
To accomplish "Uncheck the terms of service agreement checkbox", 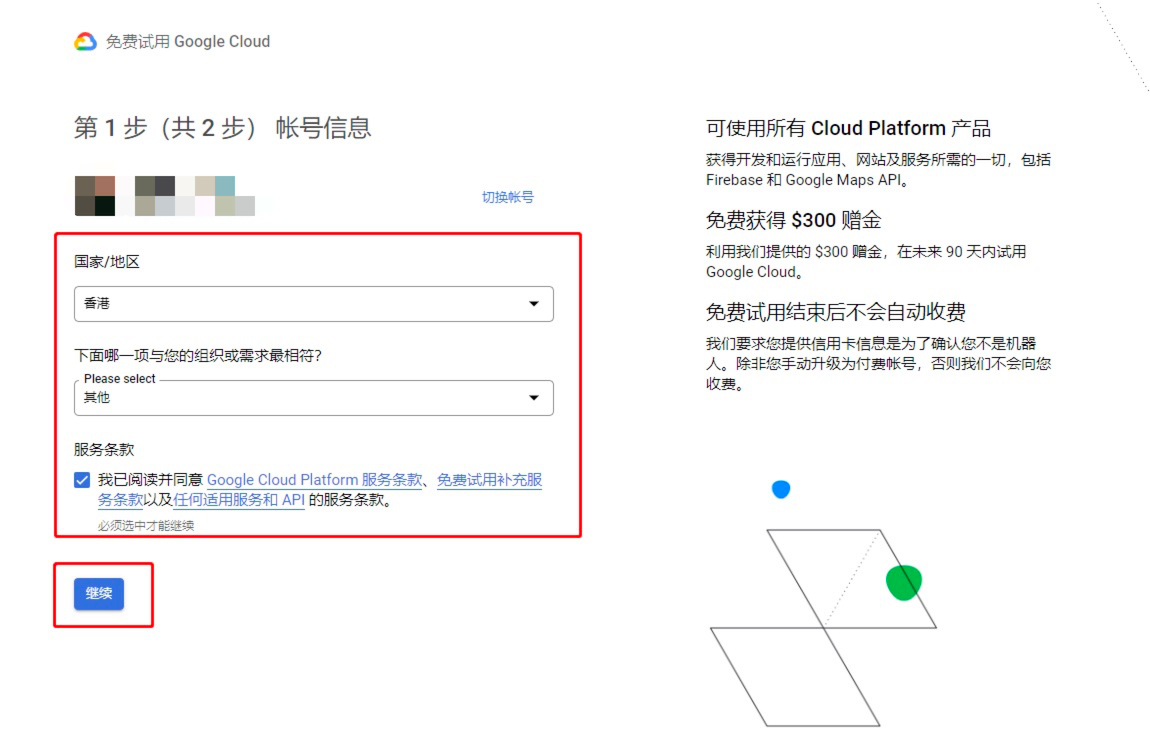I will point(82,480).
